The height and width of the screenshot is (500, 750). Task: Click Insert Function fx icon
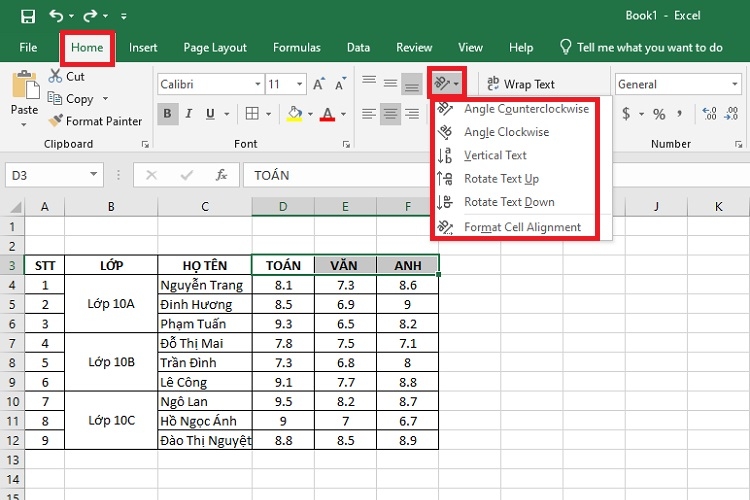221,175
